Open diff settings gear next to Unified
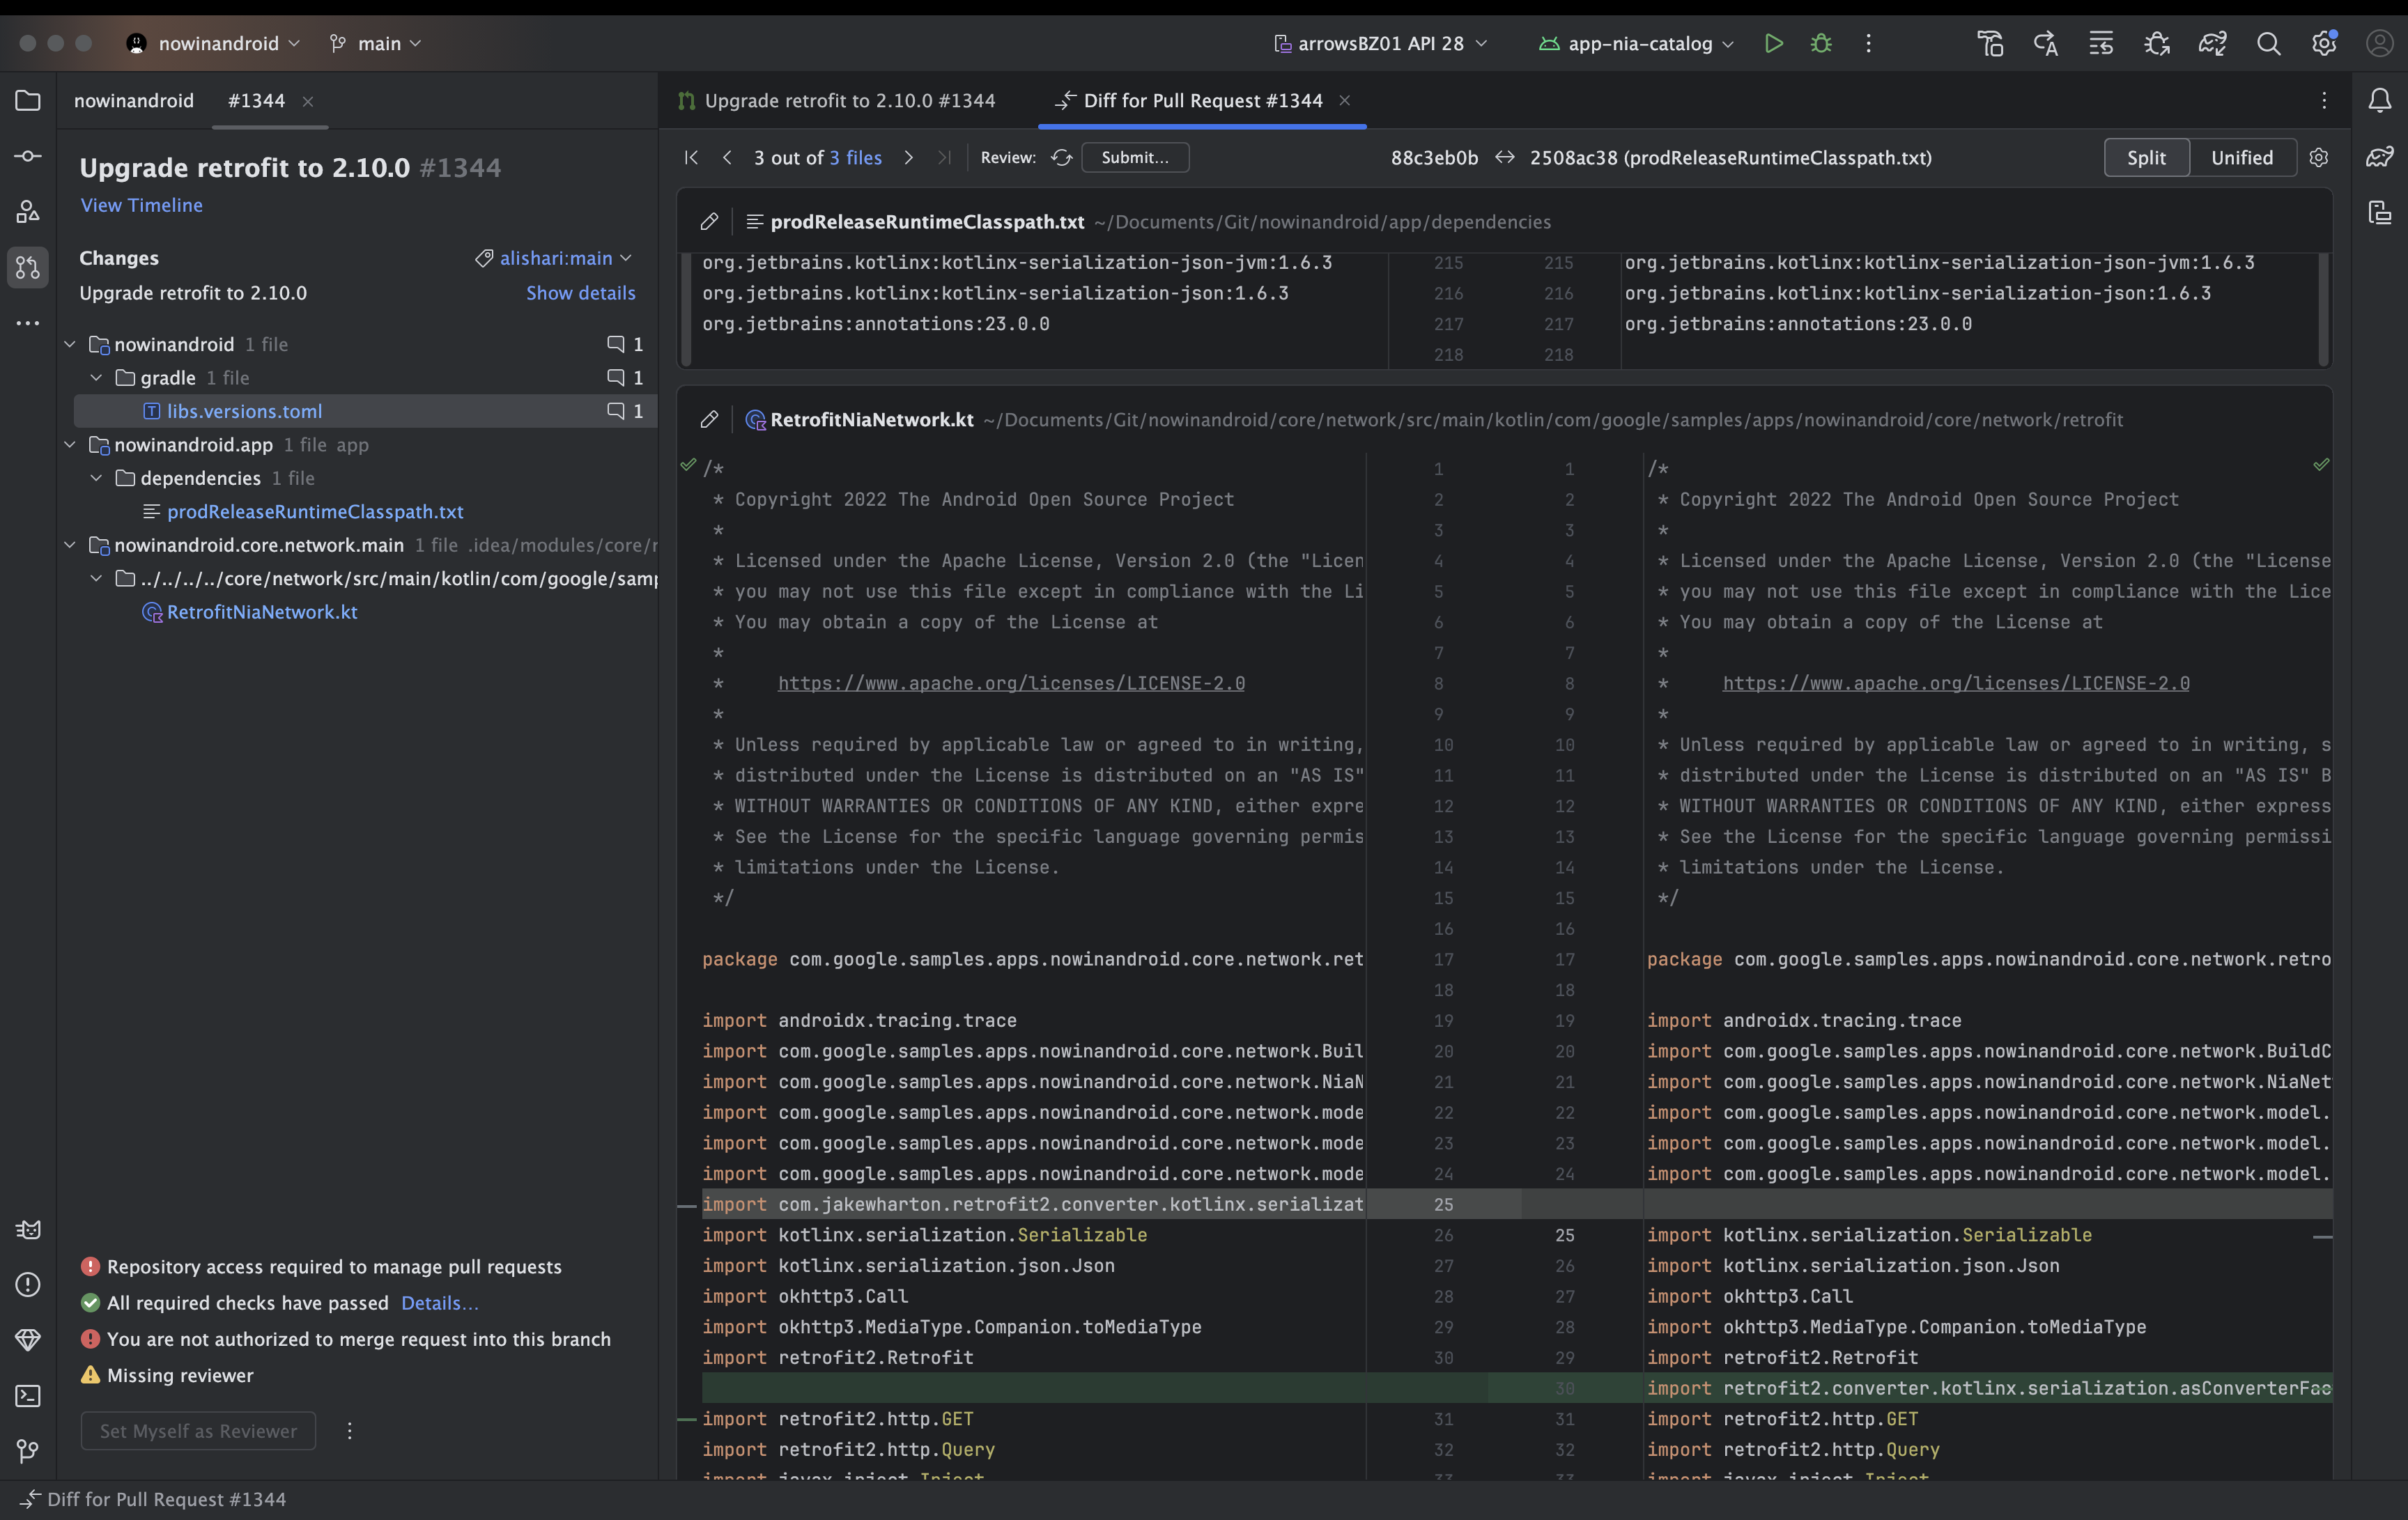2408x1520 pixels. pos(2319,157)
